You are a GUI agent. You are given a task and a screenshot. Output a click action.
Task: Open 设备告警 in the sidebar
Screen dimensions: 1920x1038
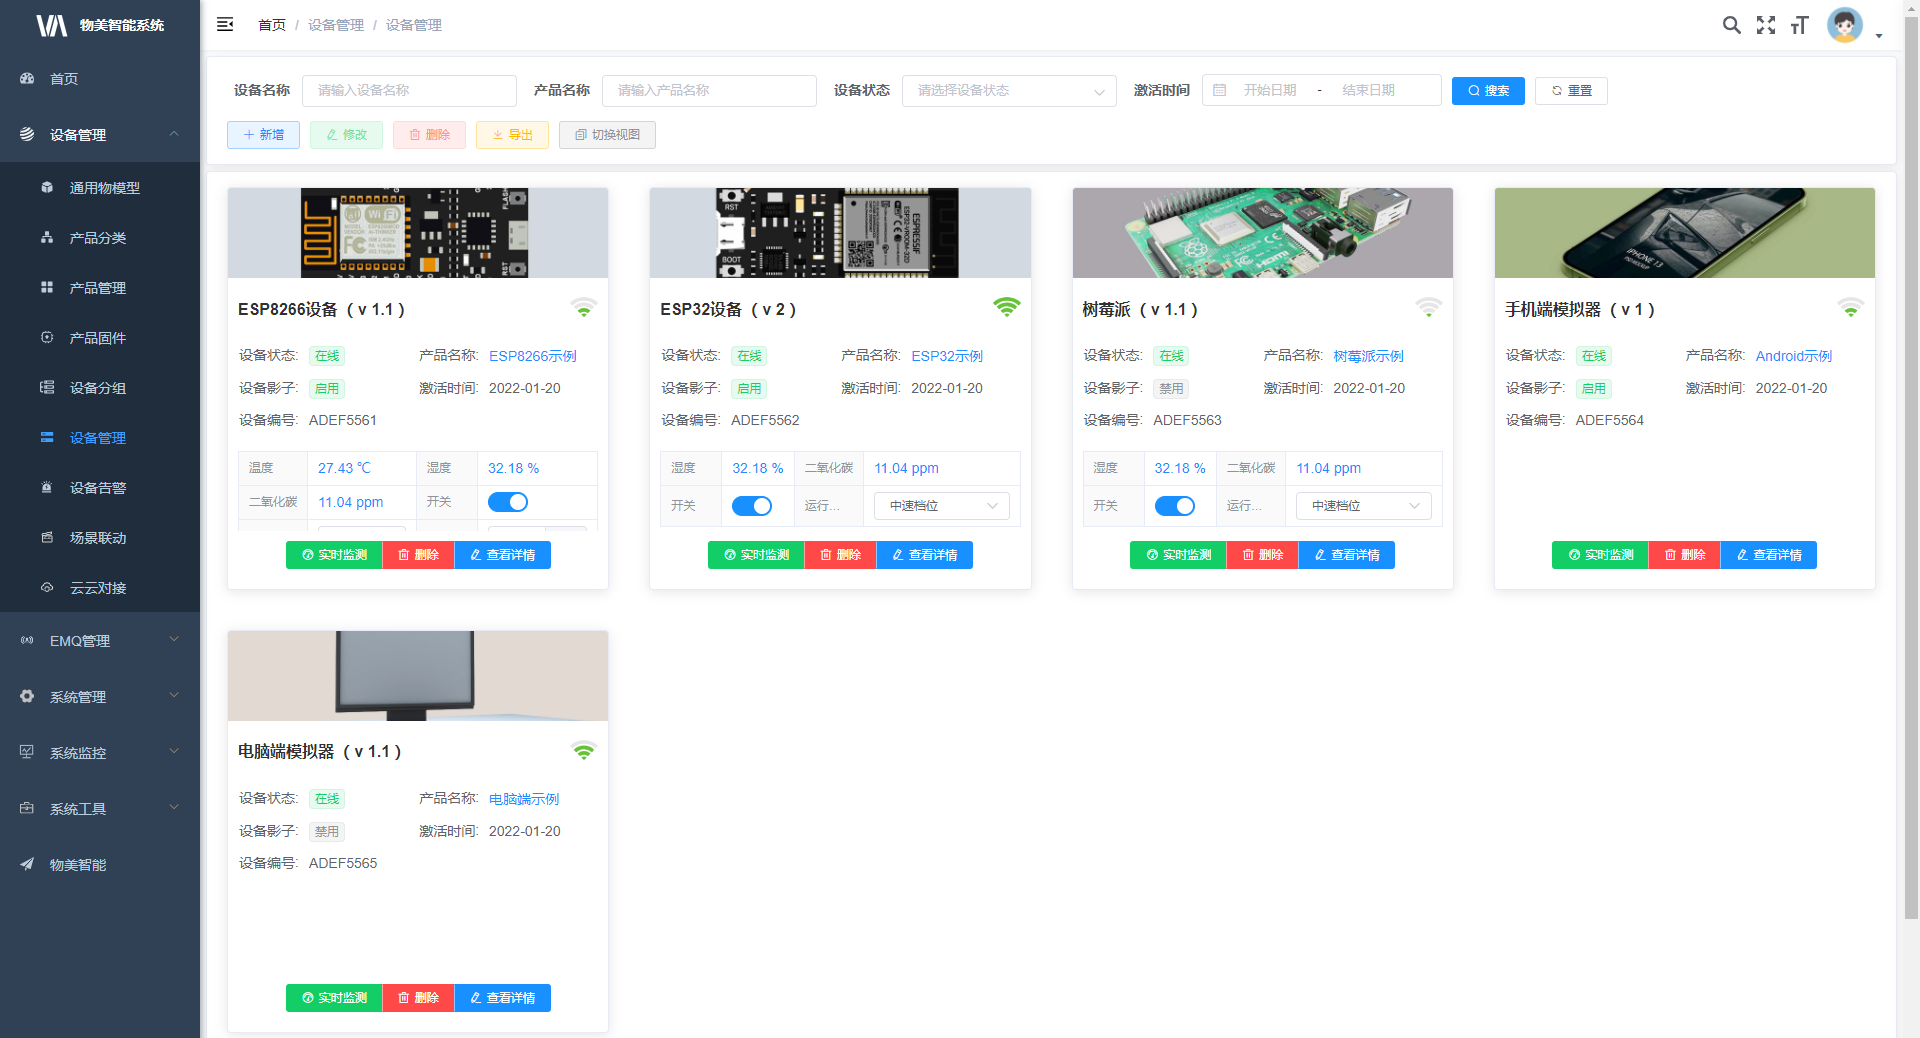coord(97,488)
